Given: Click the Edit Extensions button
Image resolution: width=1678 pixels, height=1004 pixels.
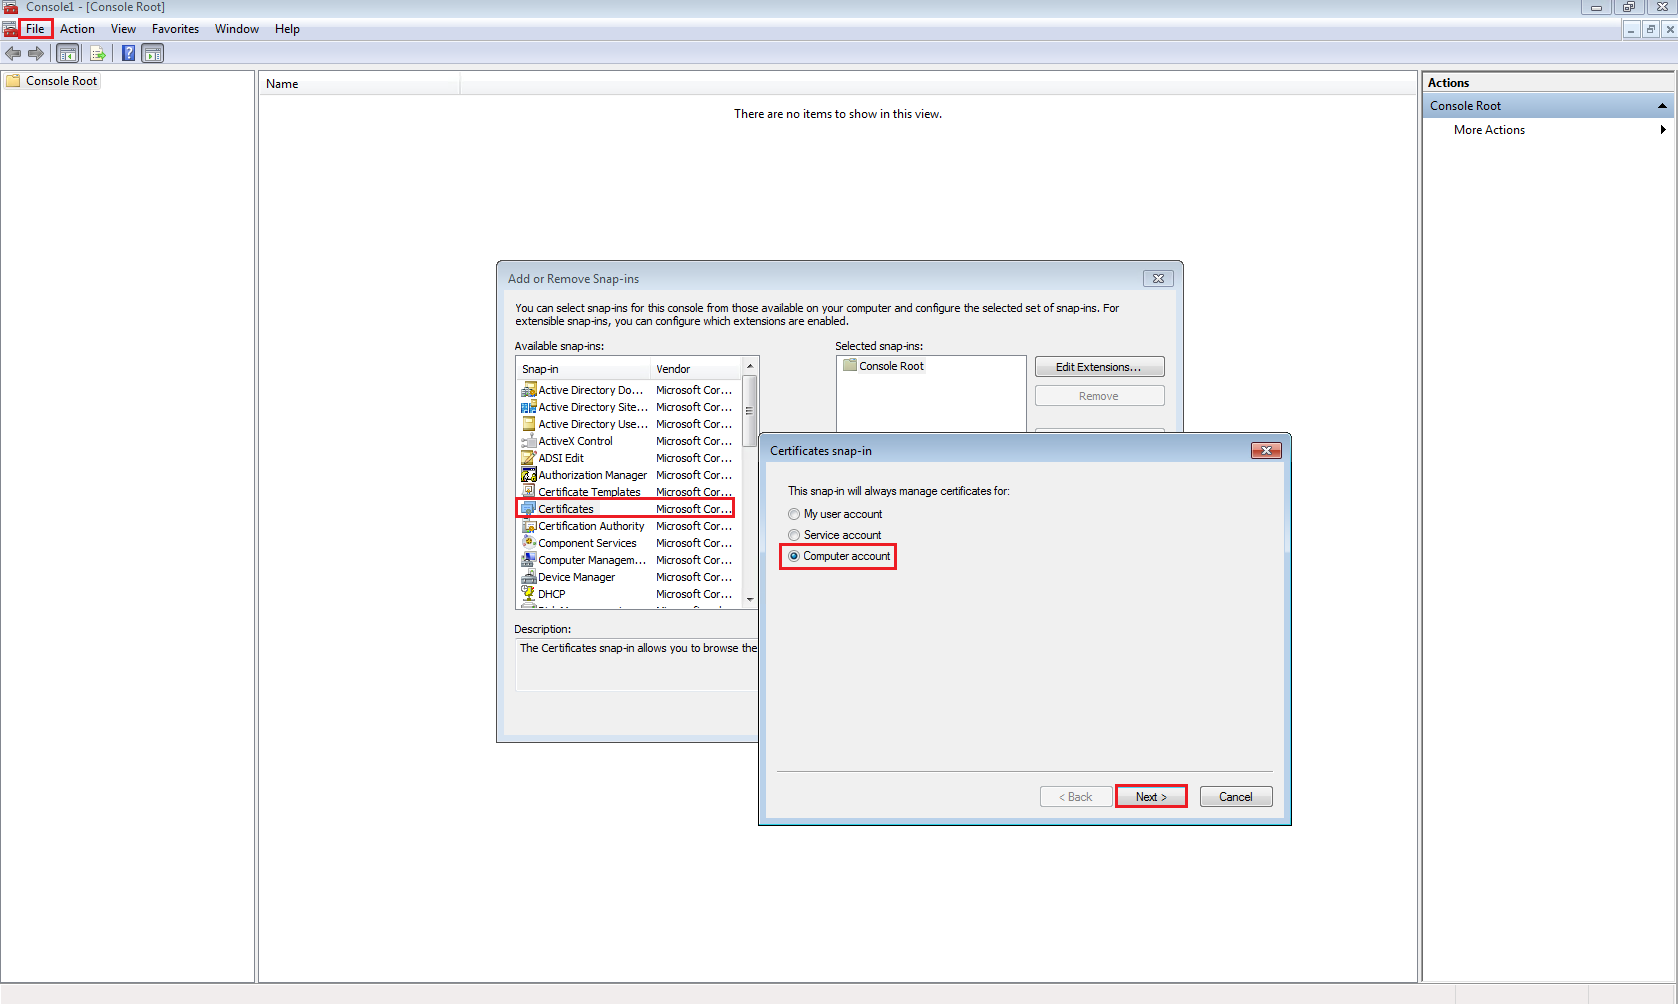Looking at the screenshot, I should pos(1099,367).
